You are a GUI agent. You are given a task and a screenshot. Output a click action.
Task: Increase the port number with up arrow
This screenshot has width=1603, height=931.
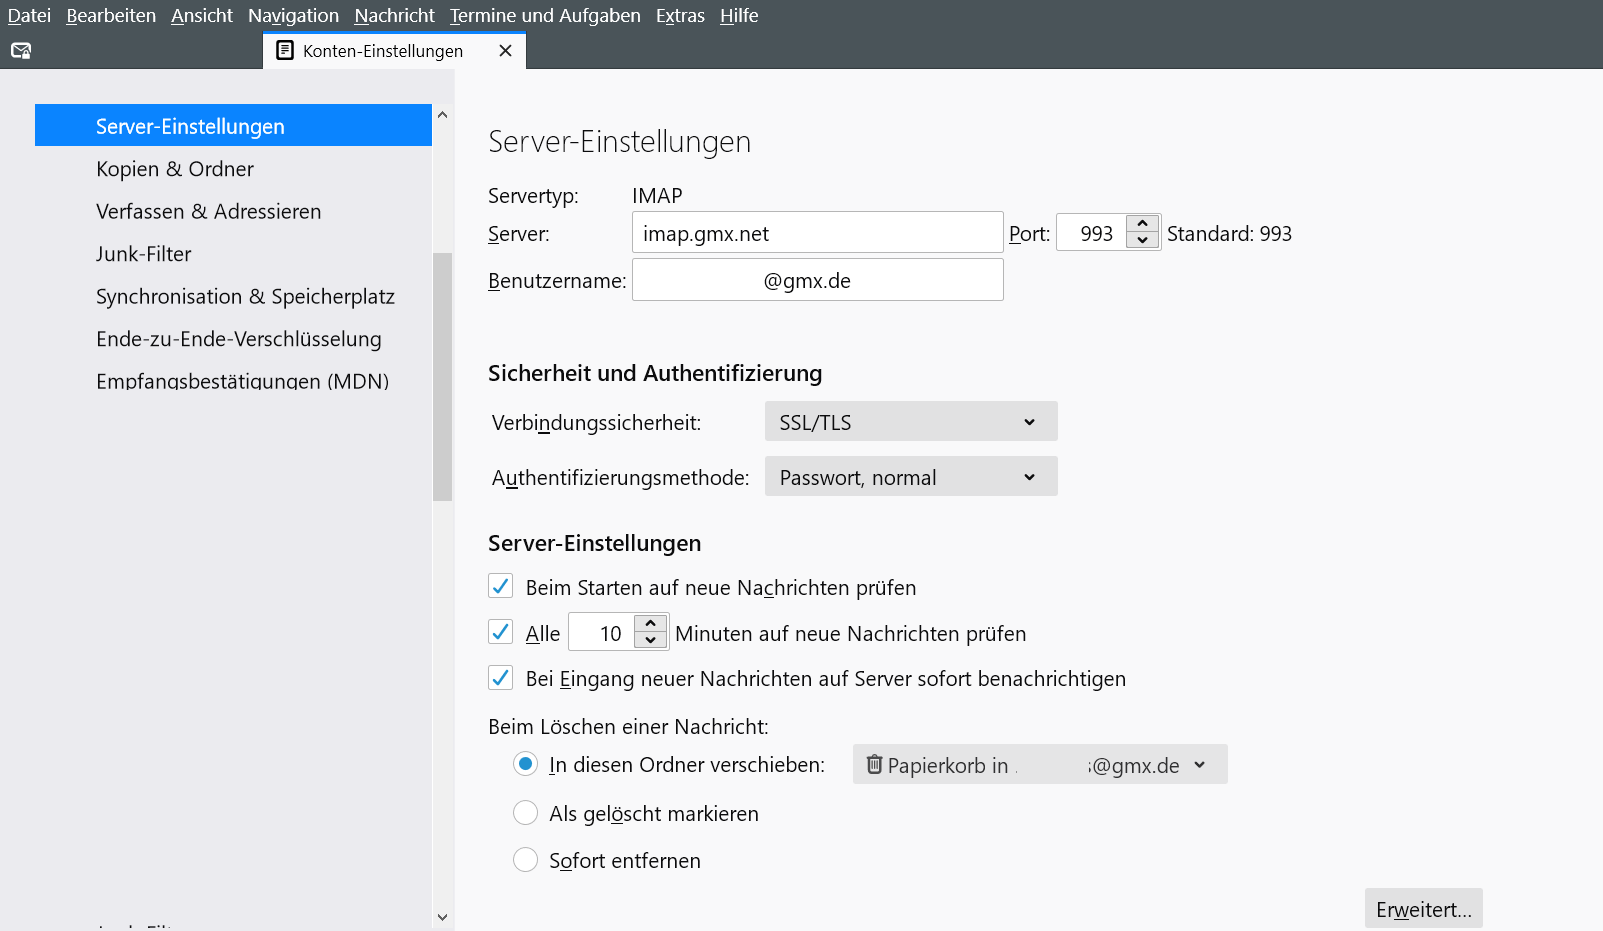coord(1142,224)
